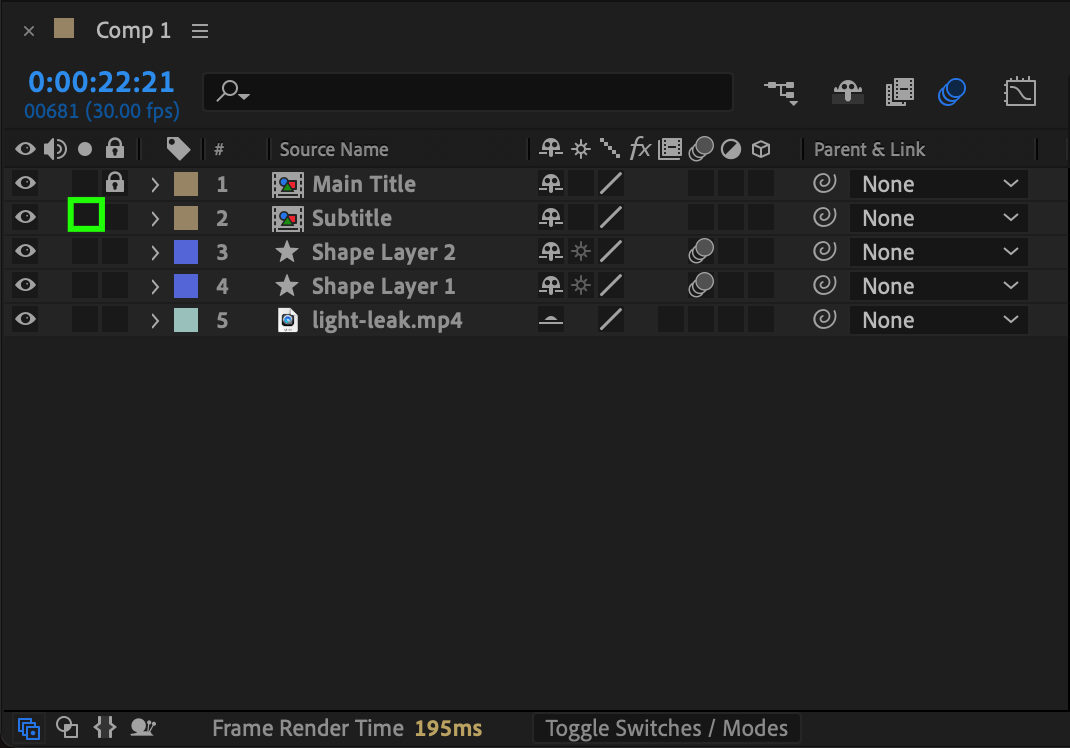Toggle continuous rasterize on Shape Layer 1

581,285
